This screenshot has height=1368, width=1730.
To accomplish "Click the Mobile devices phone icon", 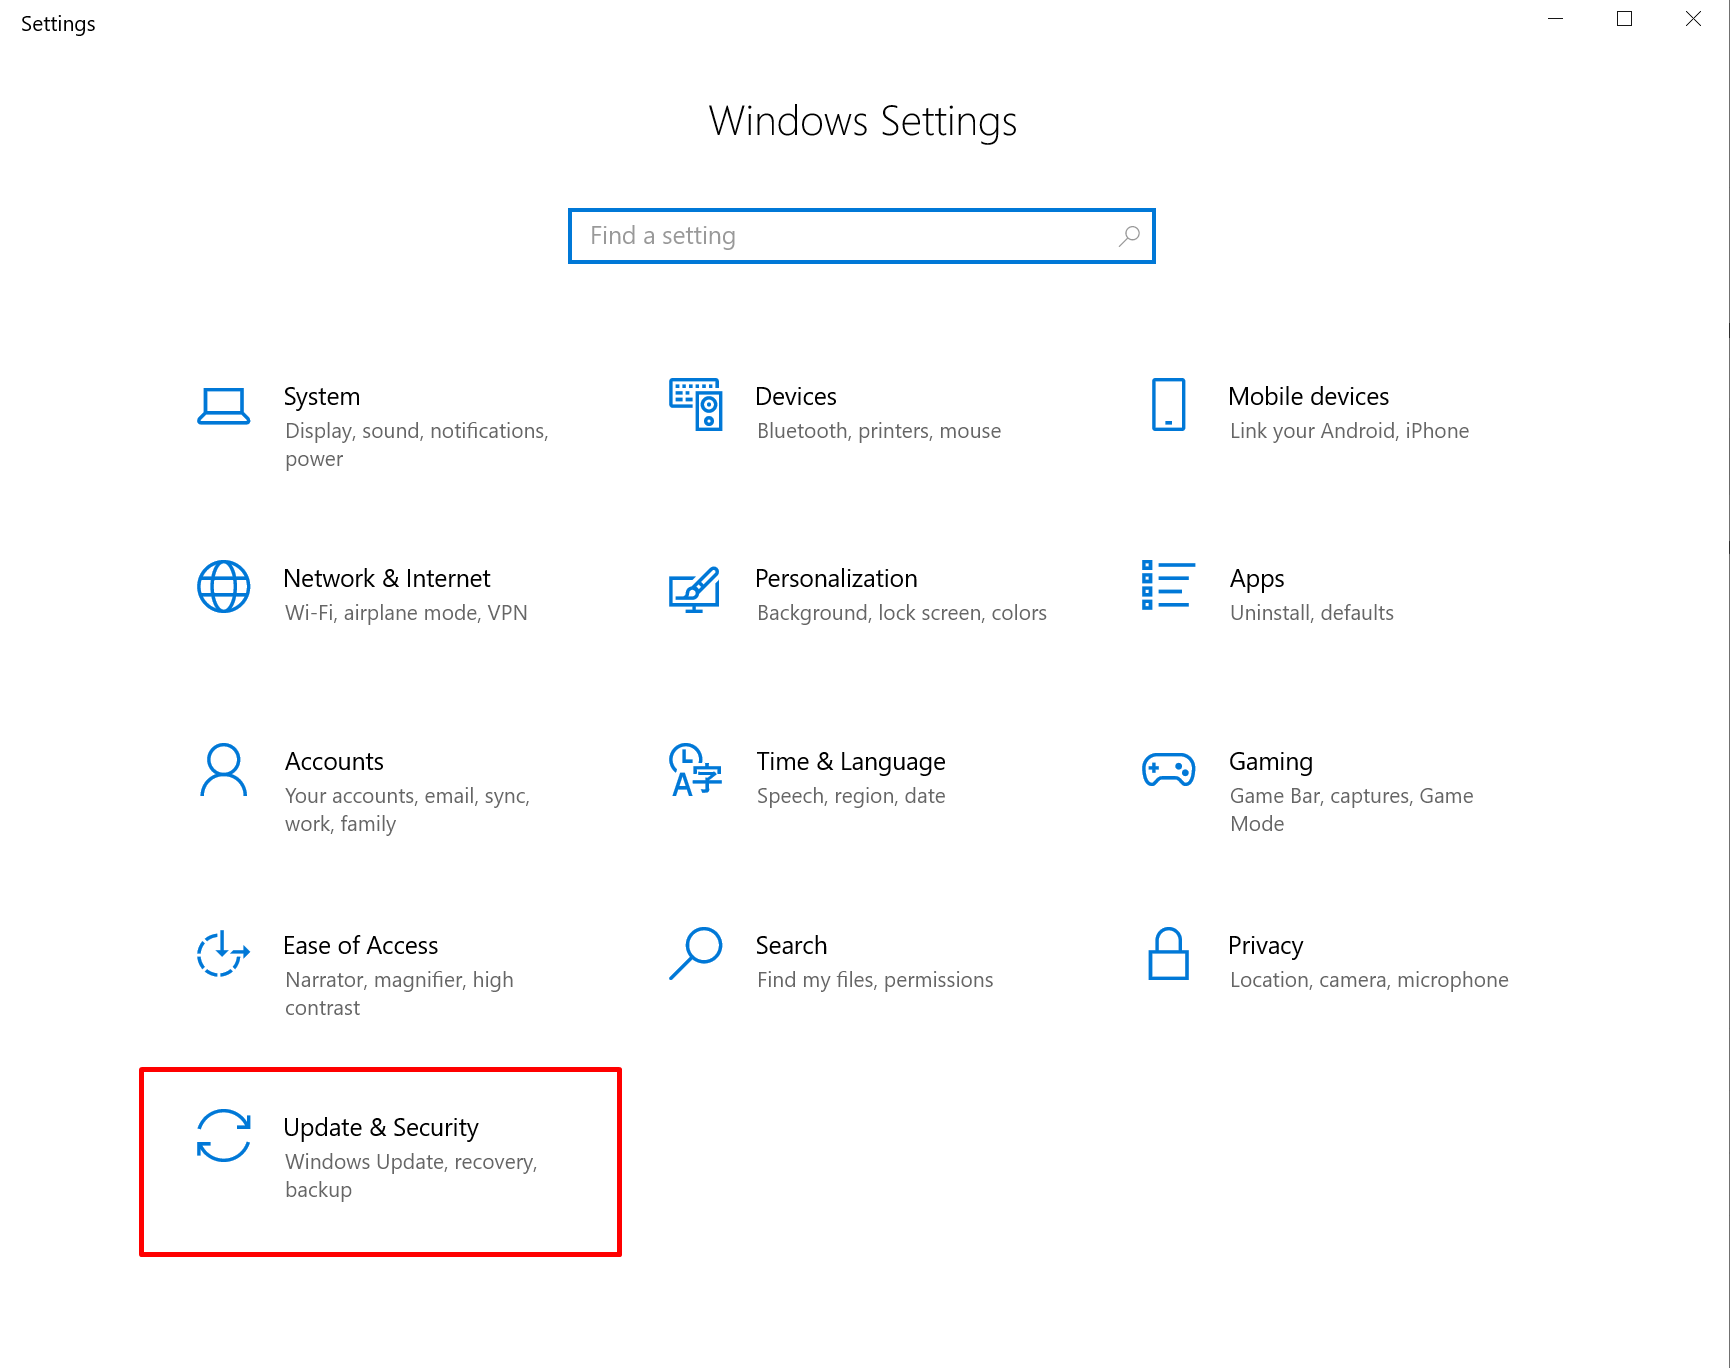I will 1168,404.
